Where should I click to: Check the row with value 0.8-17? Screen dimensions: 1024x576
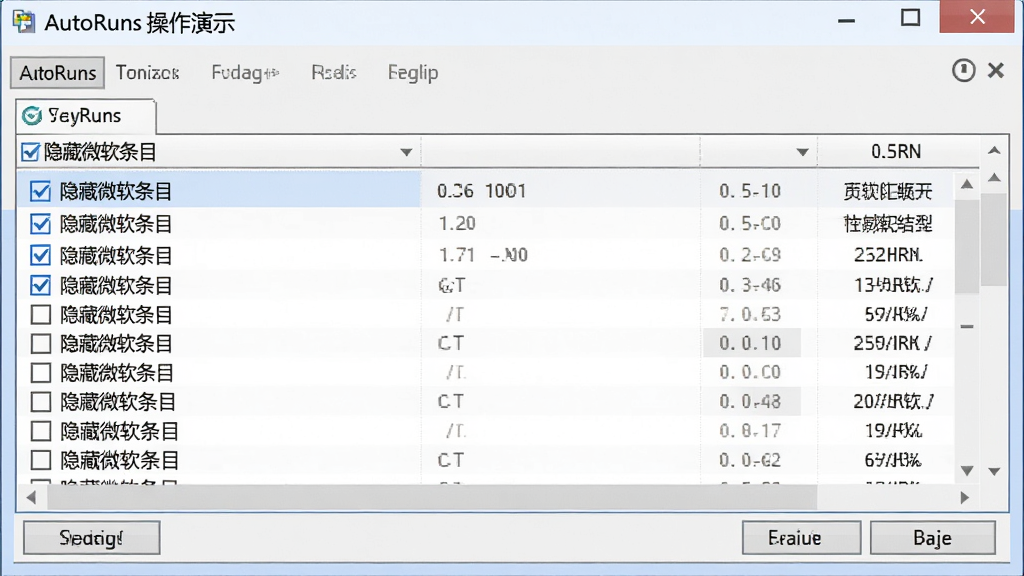(40, 431)
